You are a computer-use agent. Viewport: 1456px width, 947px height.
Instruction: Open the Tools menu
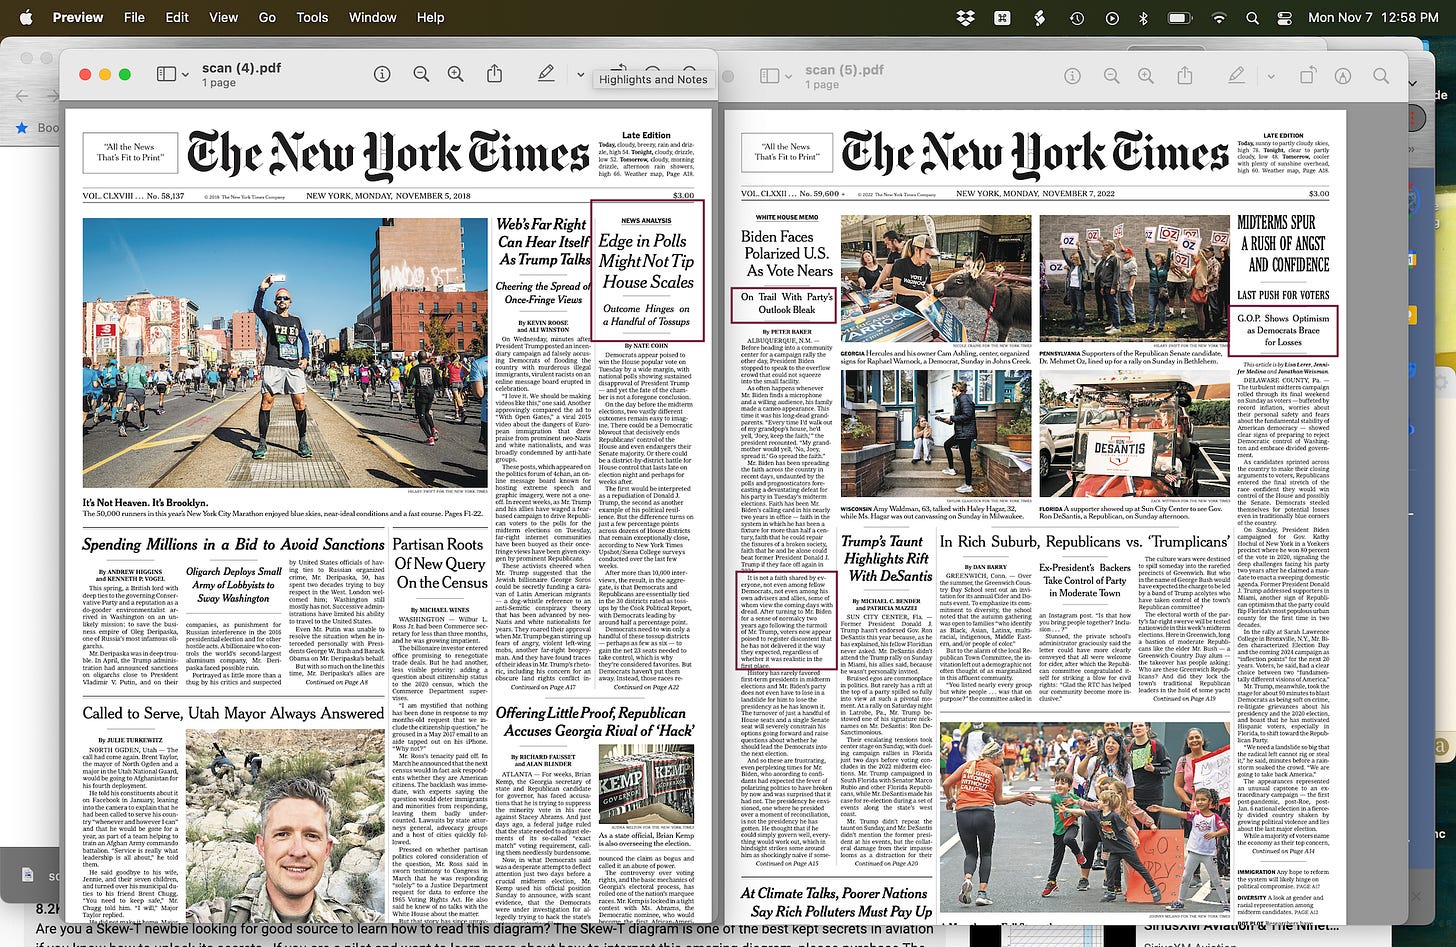(x=312, y=17)
